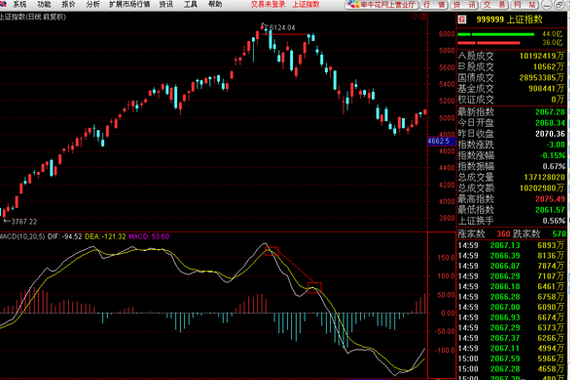Select the tick row with price 2067.13
This screenshot has height=380, width=570.
511,245
